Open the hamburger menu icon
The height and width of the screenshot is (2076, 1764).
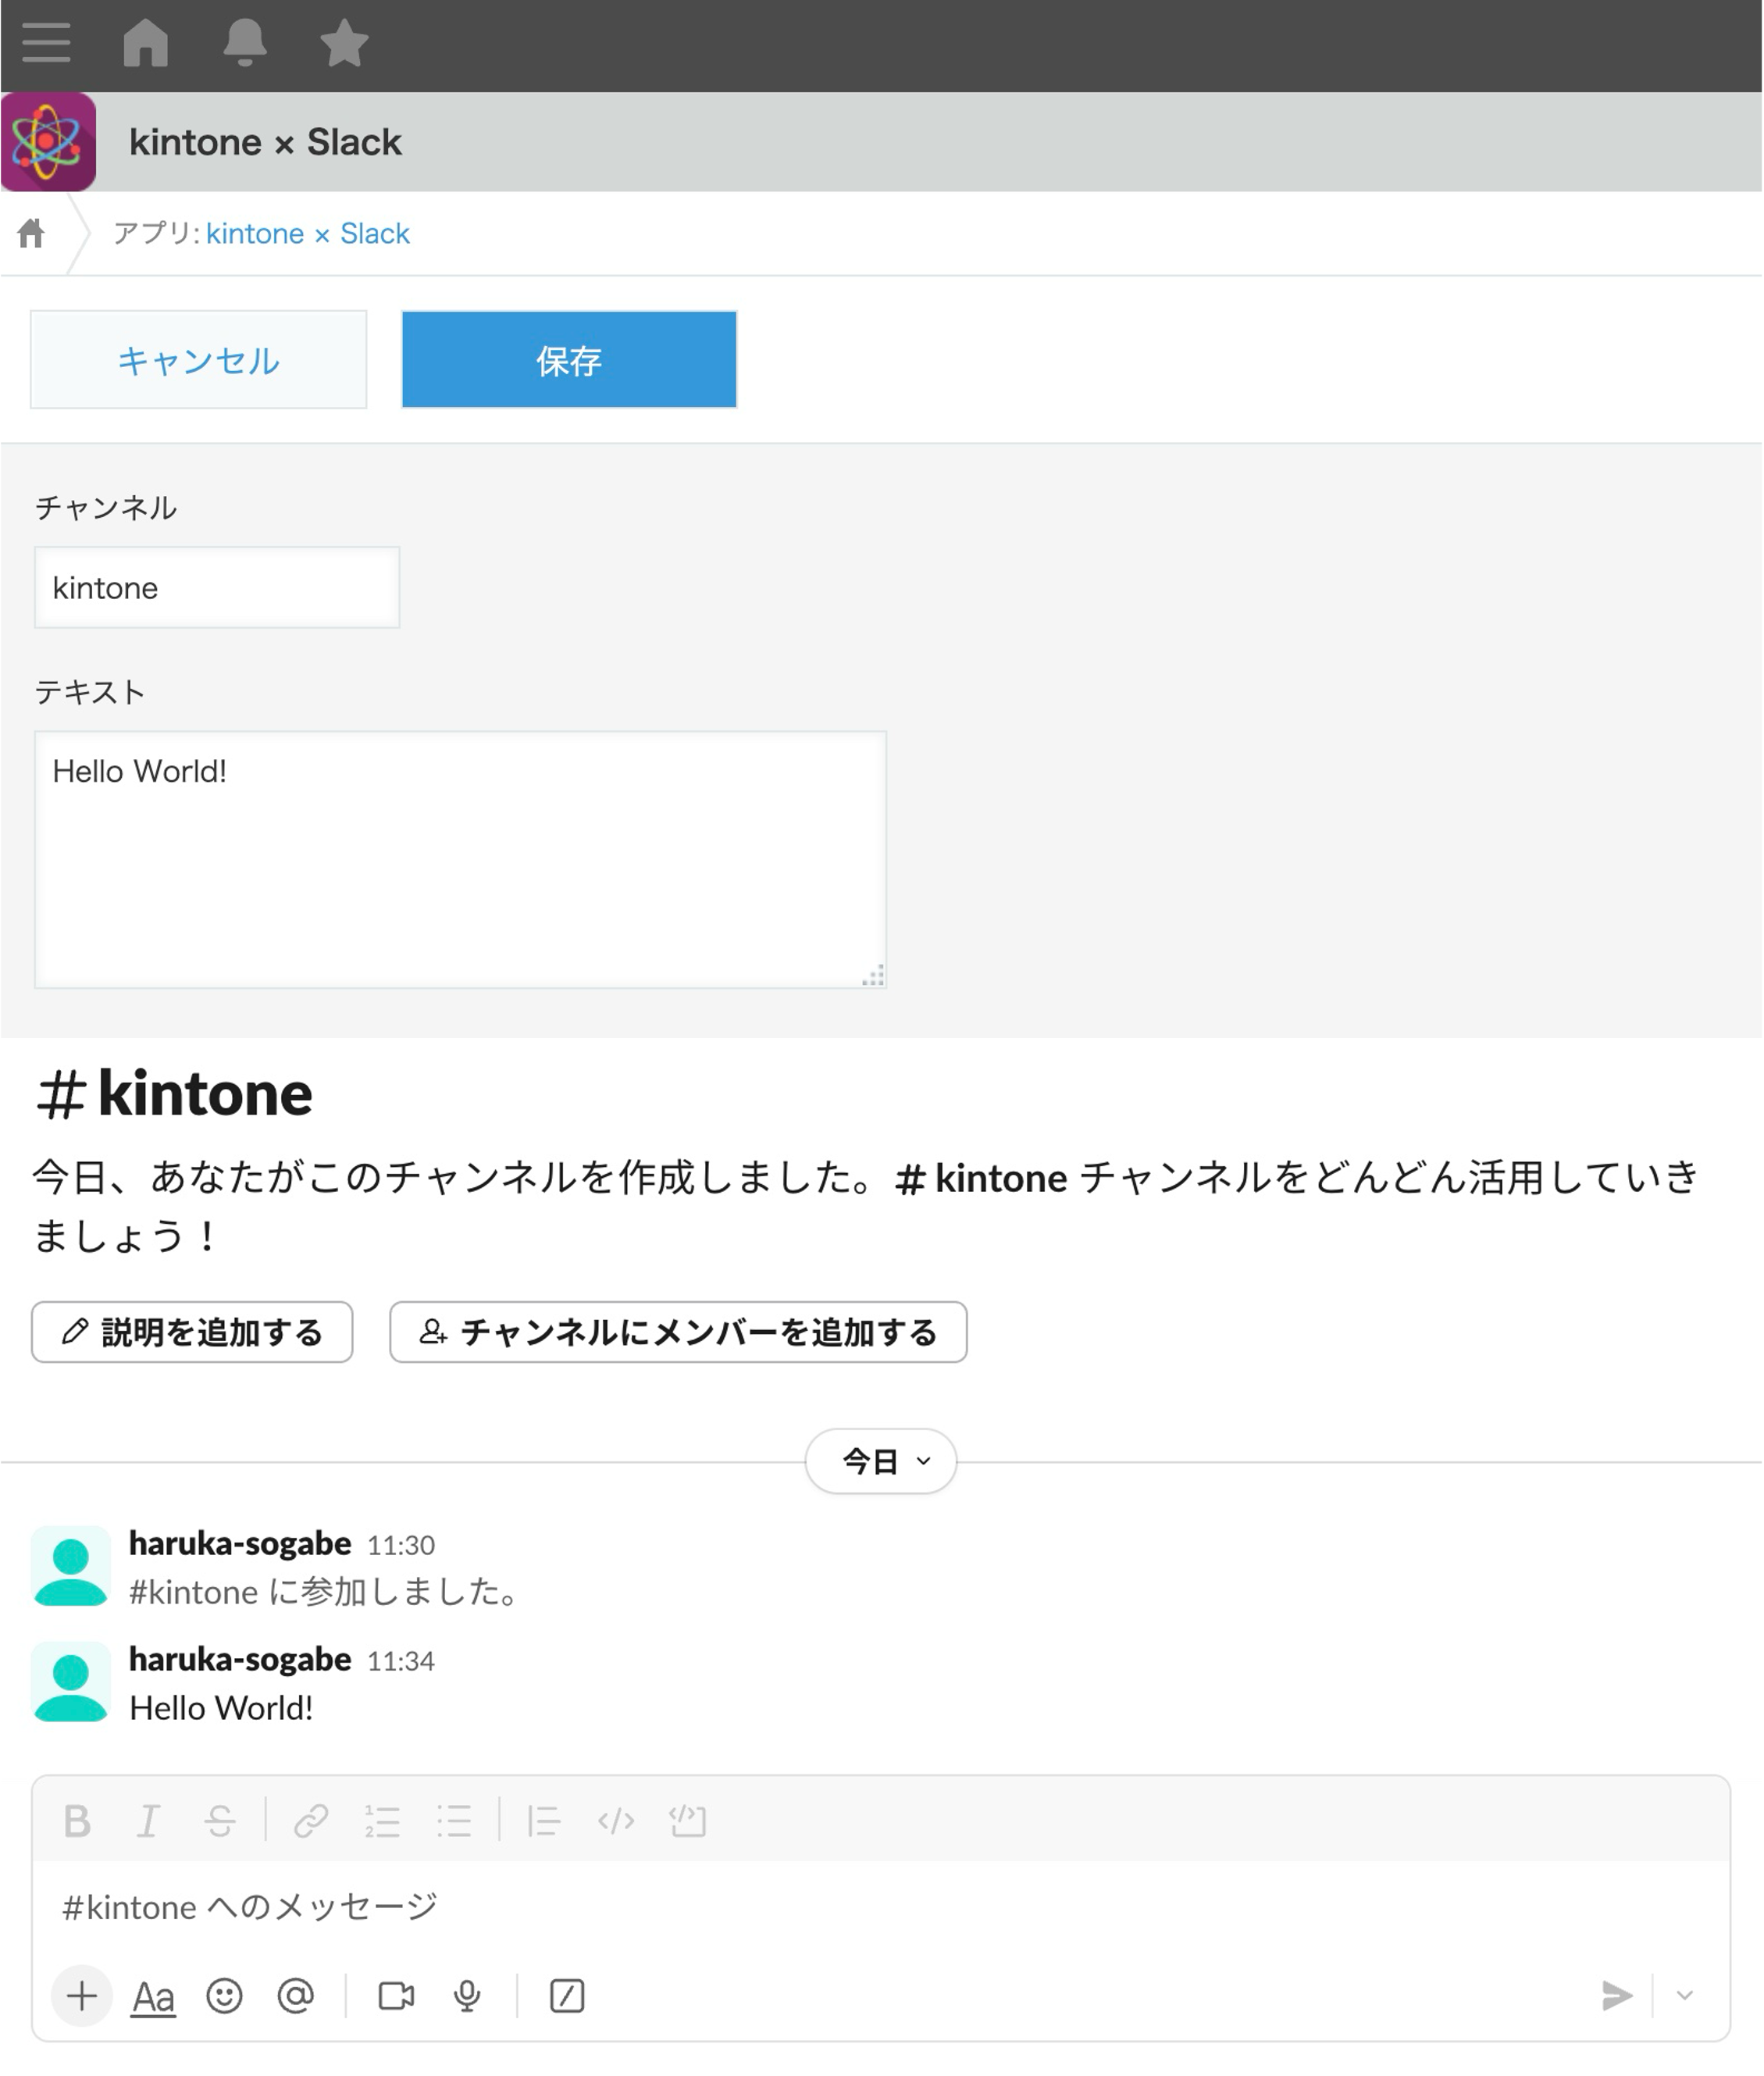tap(46, 44)
